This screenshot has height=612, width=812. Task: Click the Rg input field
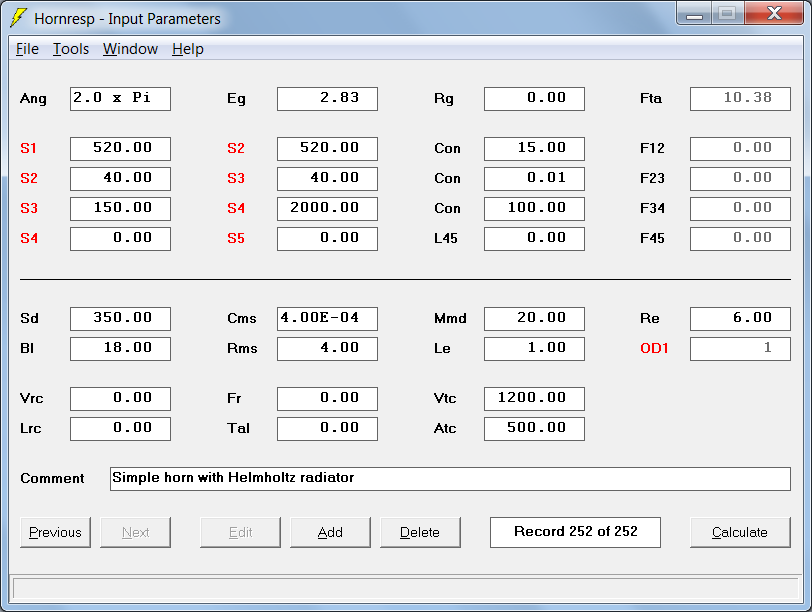[534, 98]
